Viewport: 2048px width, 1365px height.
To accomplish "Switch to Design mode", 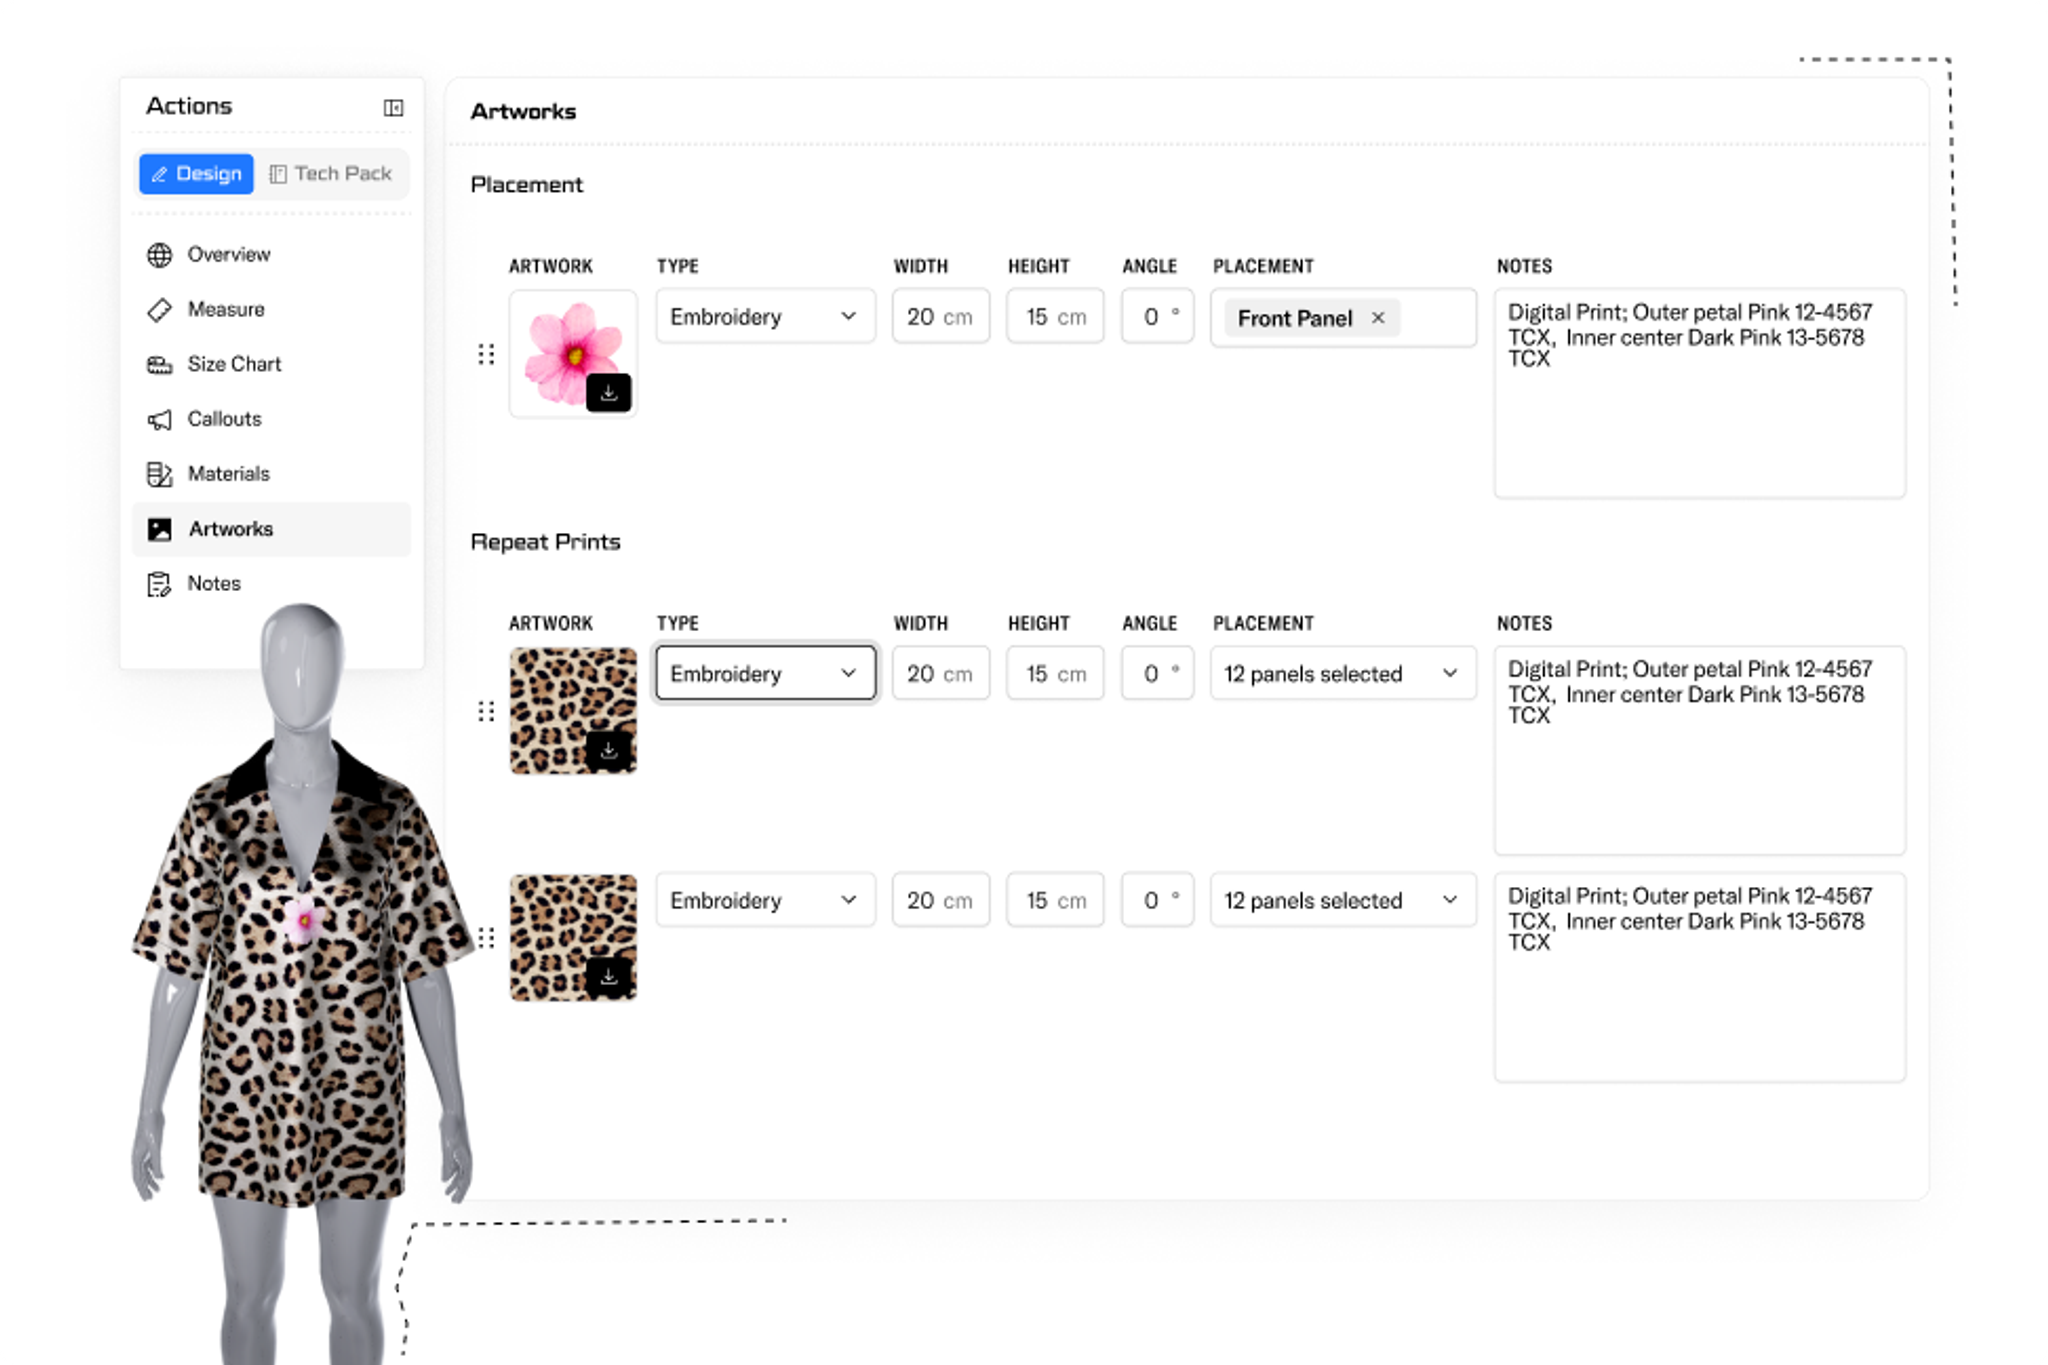I will [x=196, y=173].
